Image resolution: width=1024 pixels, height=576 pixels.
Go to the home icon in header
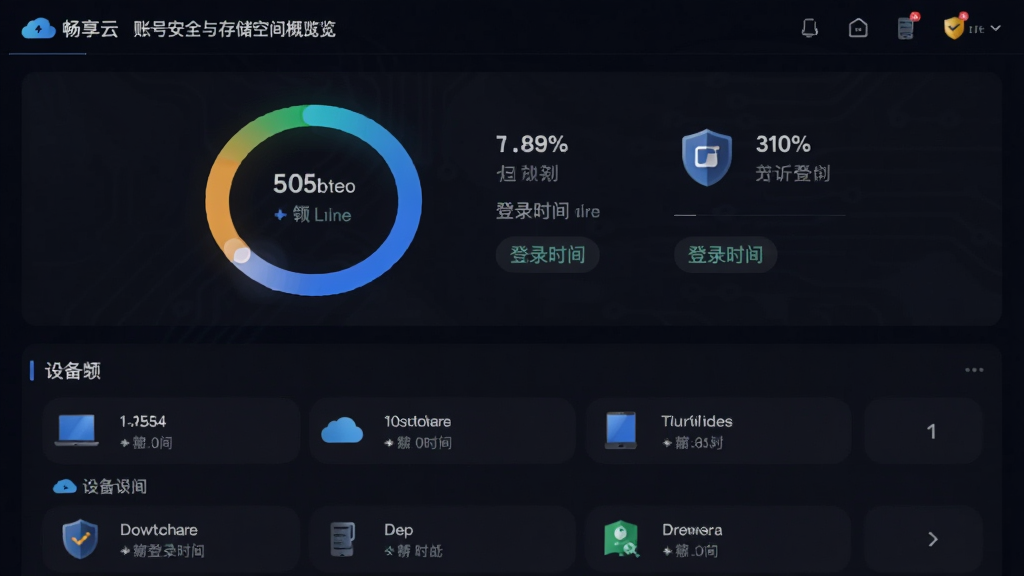click(858, 28)
